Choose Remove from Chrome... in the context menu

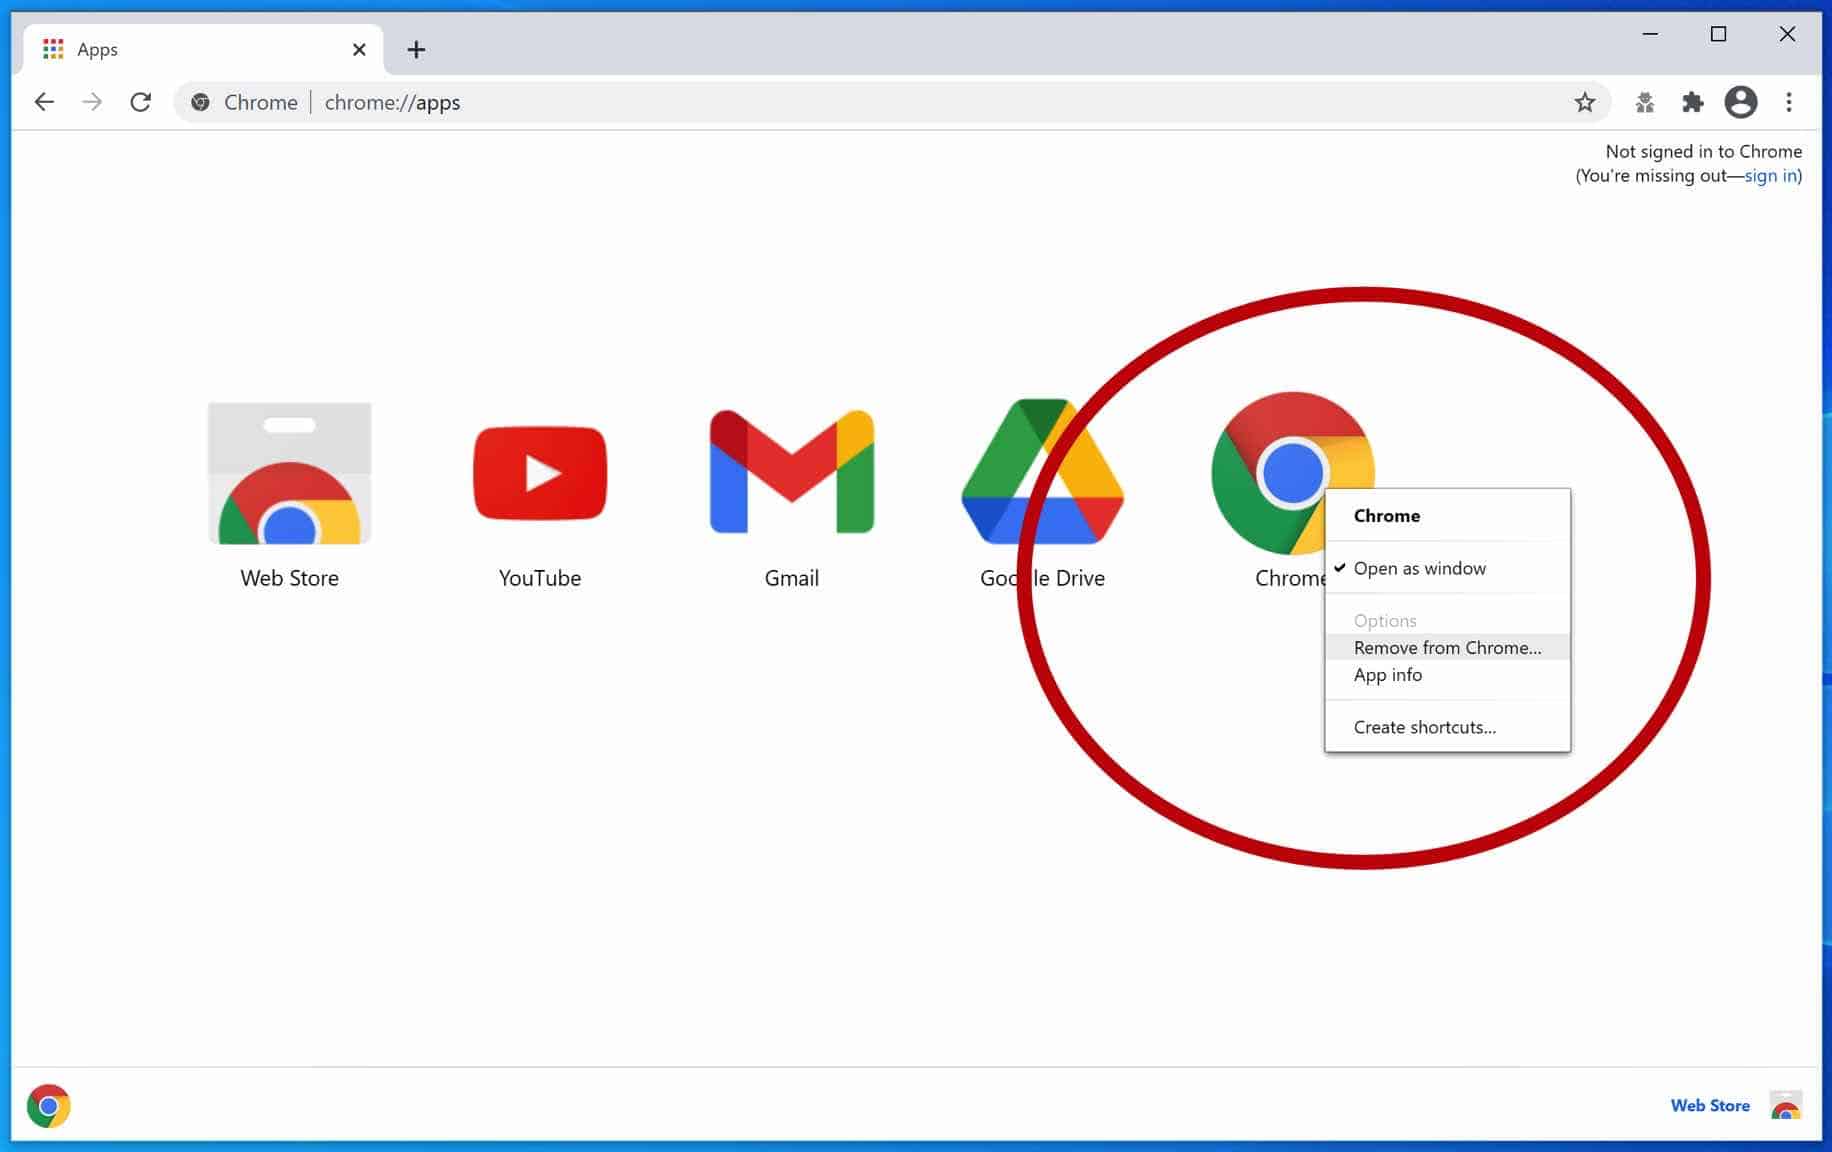tap(1448, 647)
